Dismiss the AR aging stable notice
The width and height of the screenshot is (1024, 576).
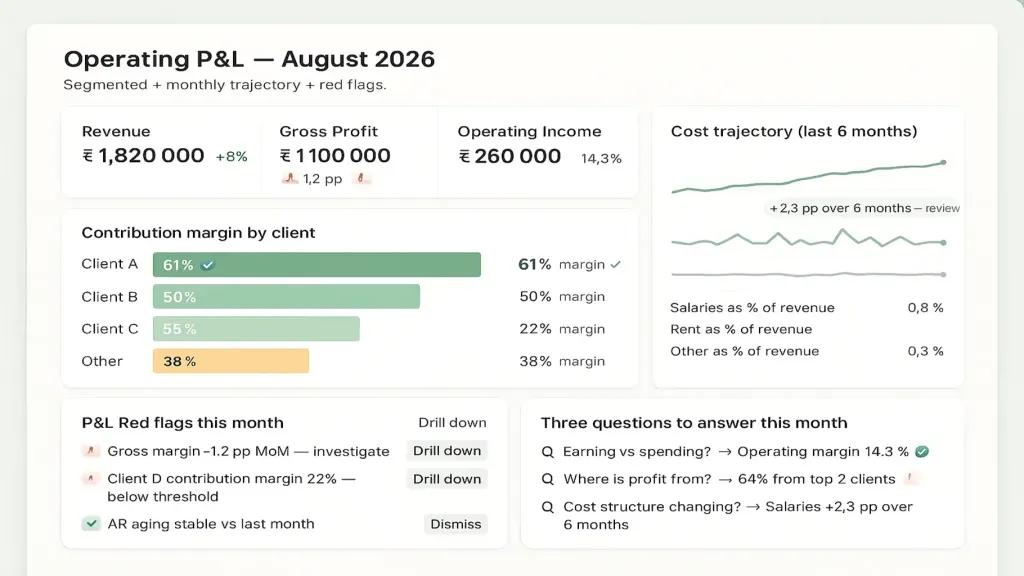coord(456,524)
